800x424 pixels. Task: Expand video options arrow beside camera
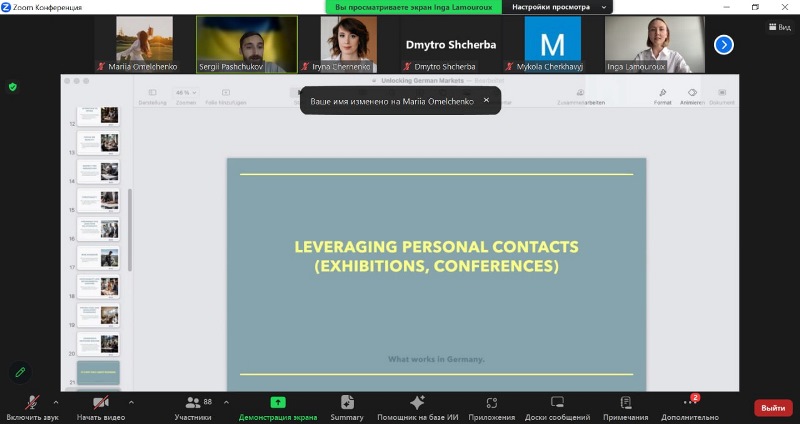click(131, 403)
